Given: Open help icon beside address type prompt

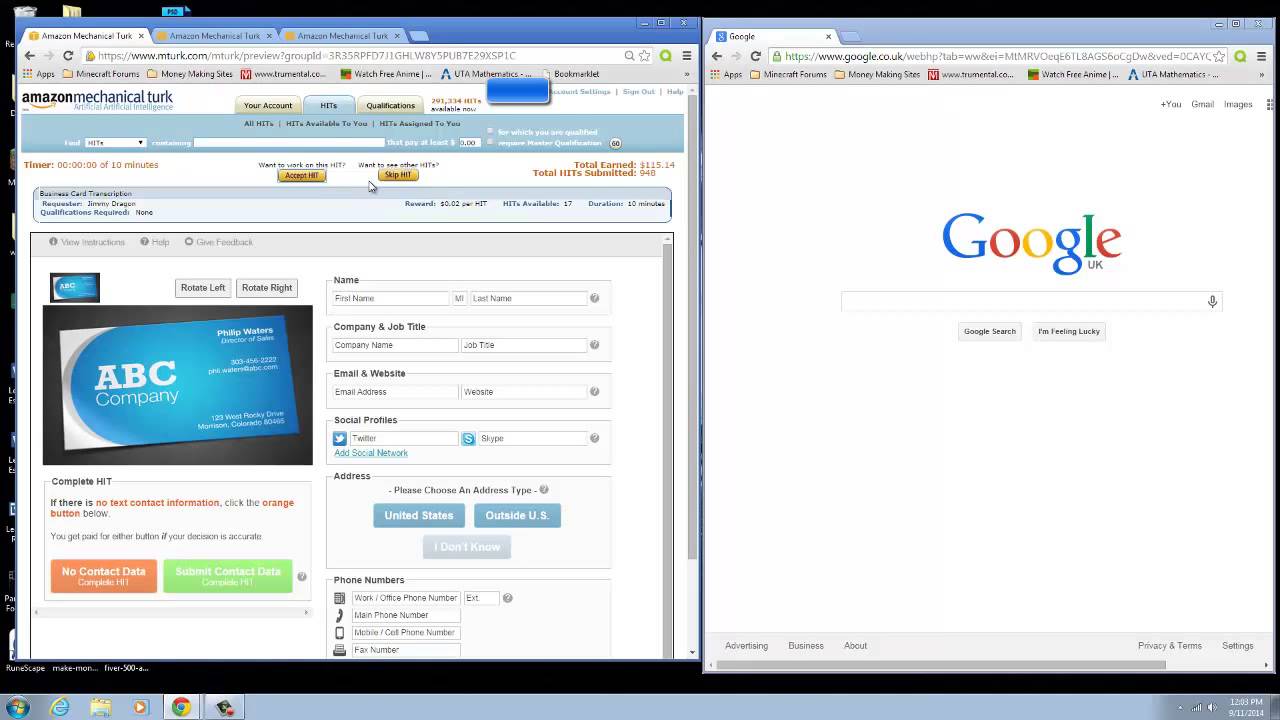Looking at the screenshot, I should tap(544, 490).
